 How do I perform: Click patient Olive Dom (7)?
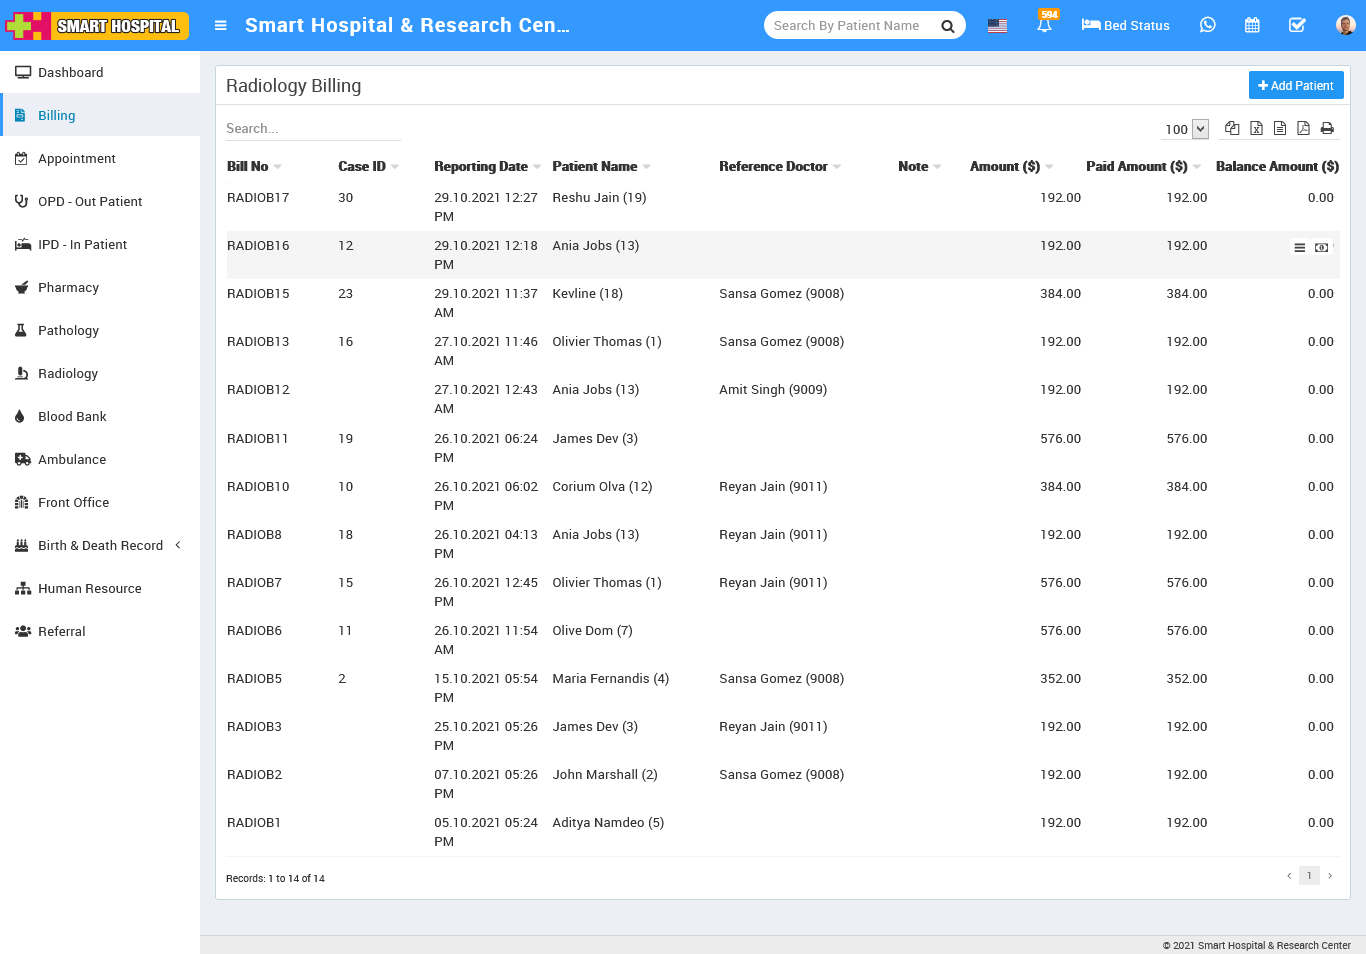[x=592, y=631]
